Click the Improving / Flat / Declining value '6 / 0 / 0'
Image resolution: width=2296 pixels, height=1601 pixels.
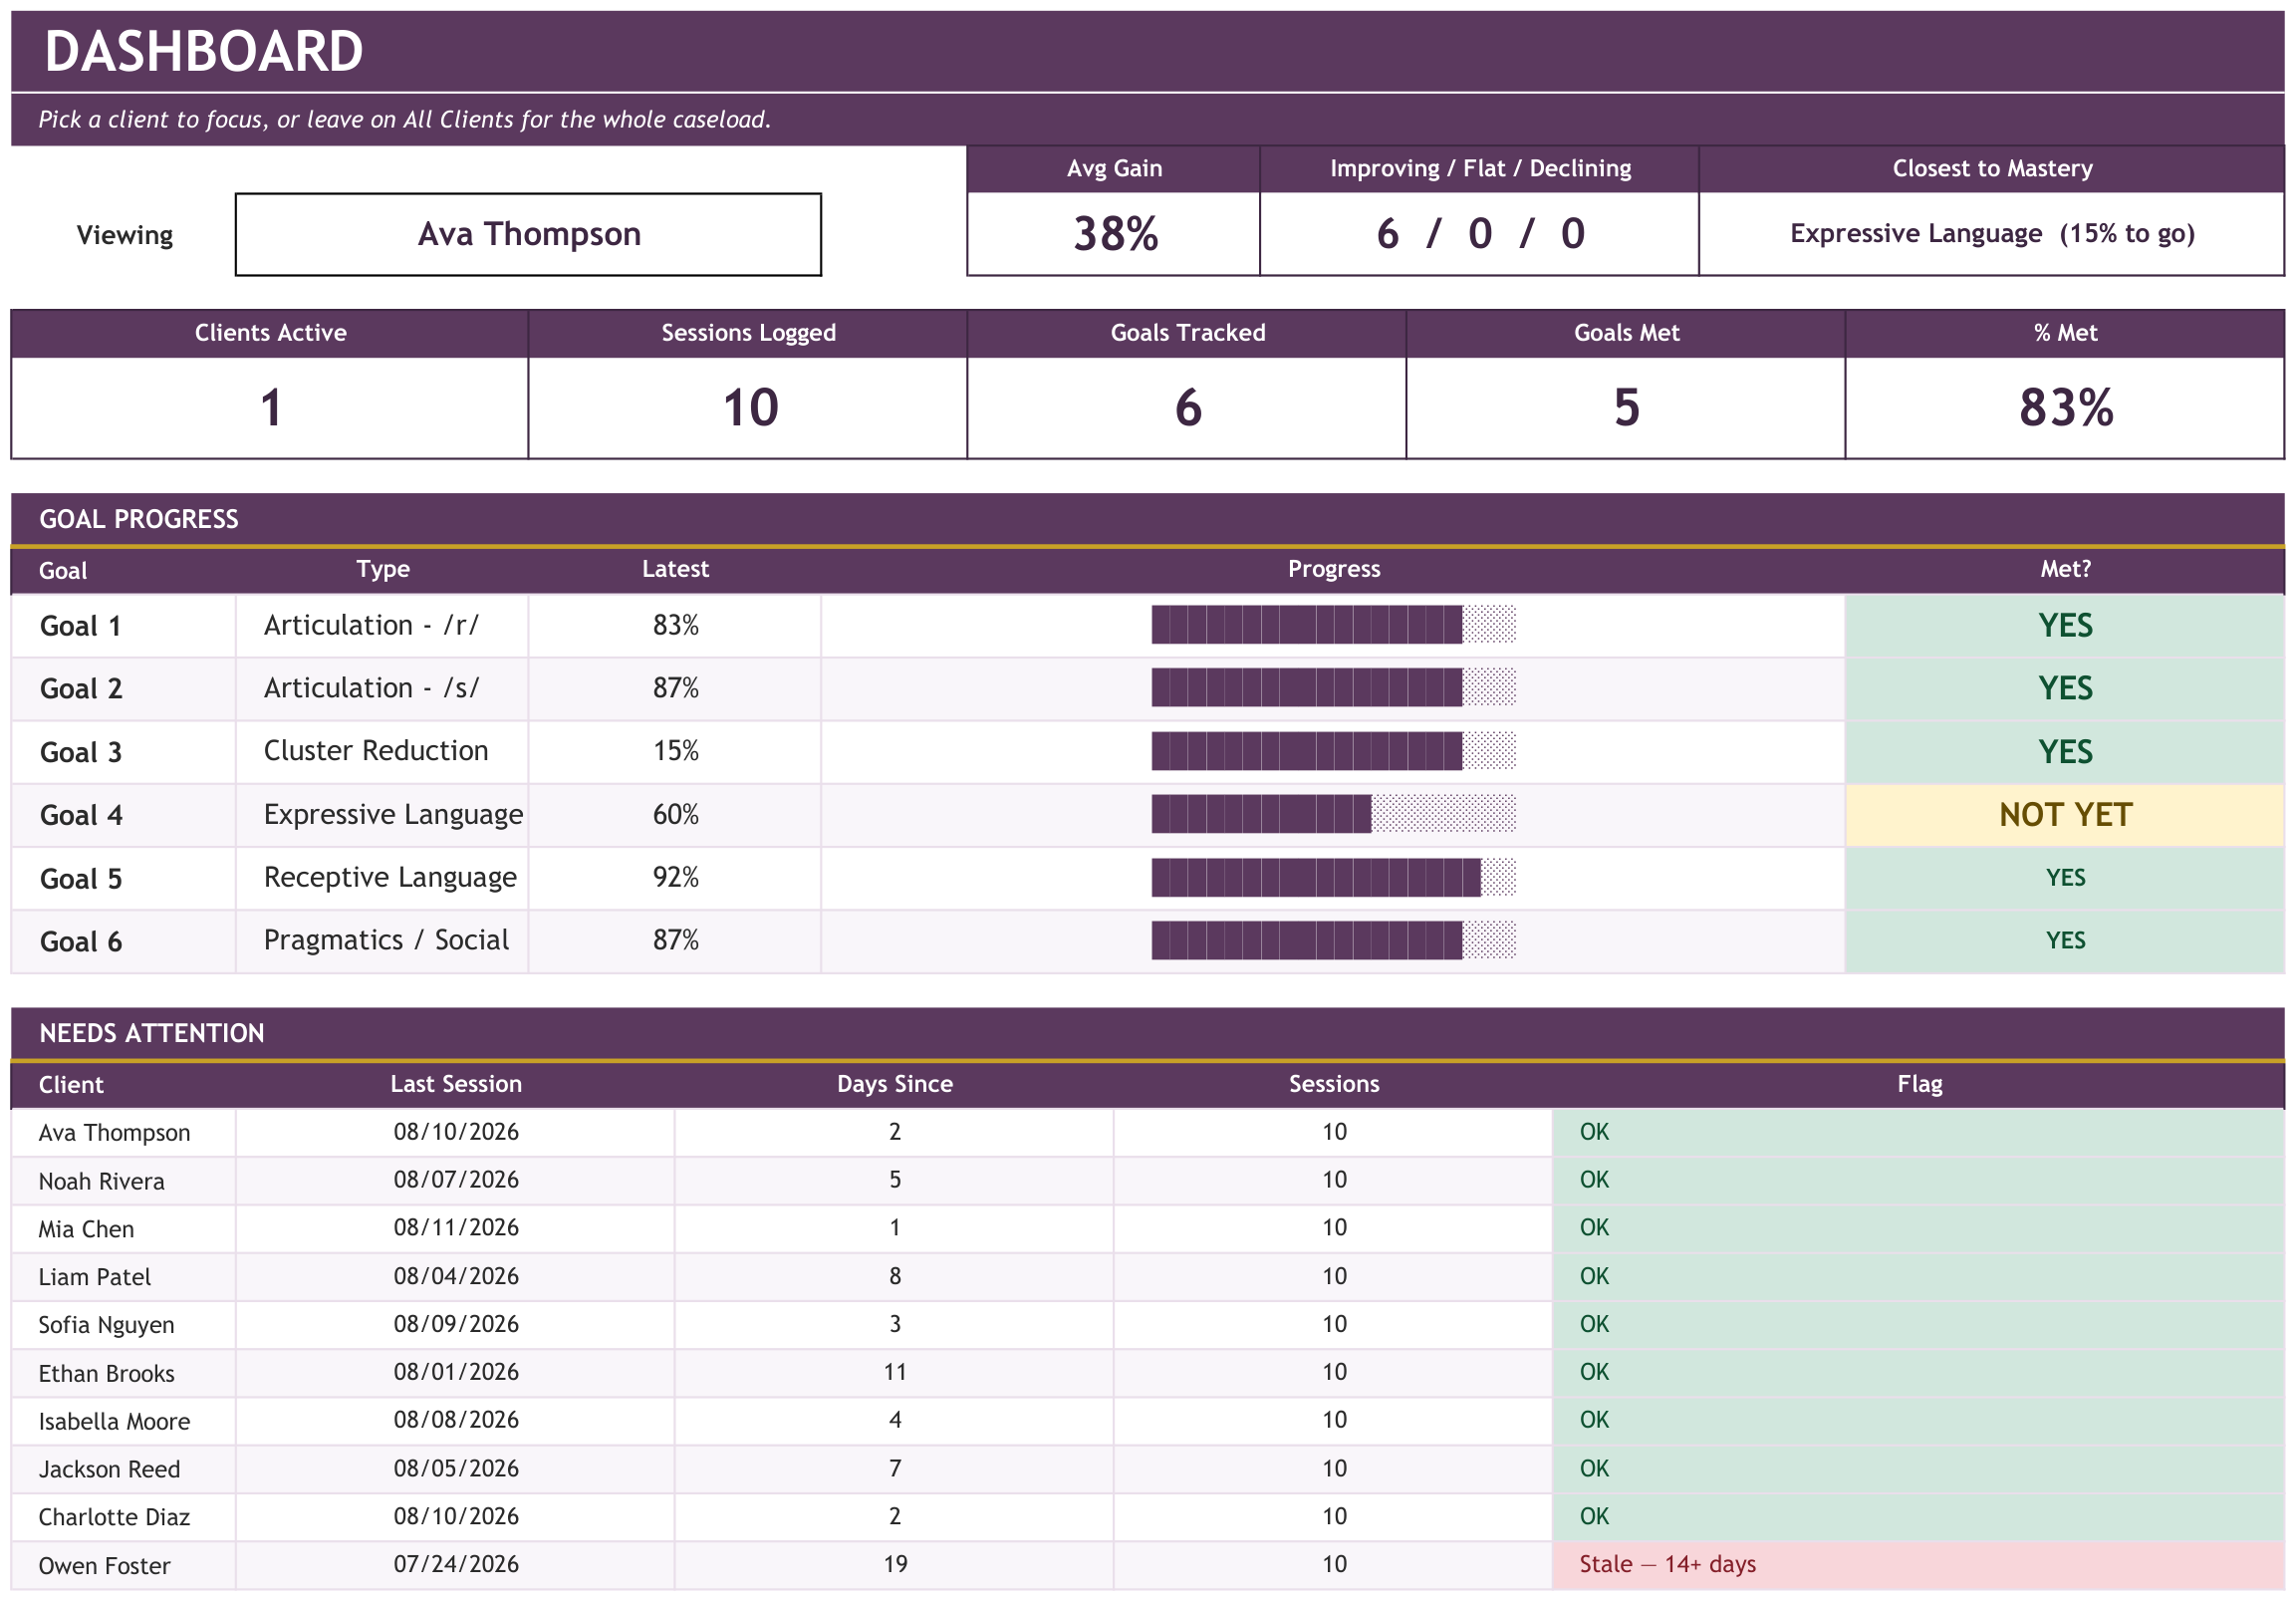1479,234
